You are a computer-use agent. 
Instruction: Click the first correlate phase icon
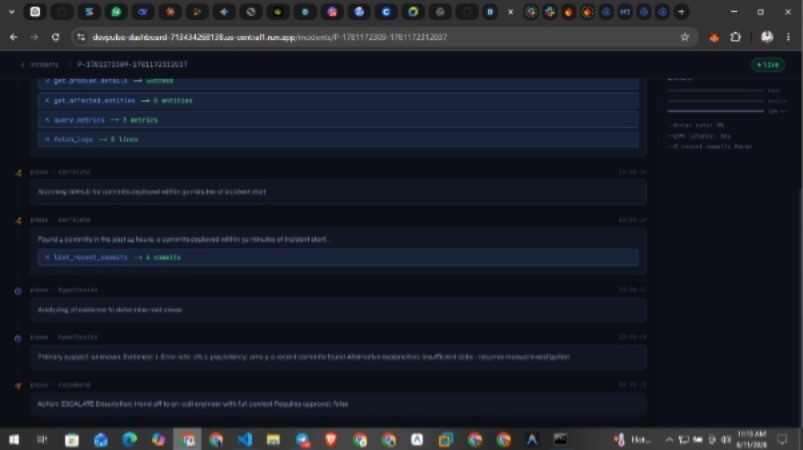point(18,173)
